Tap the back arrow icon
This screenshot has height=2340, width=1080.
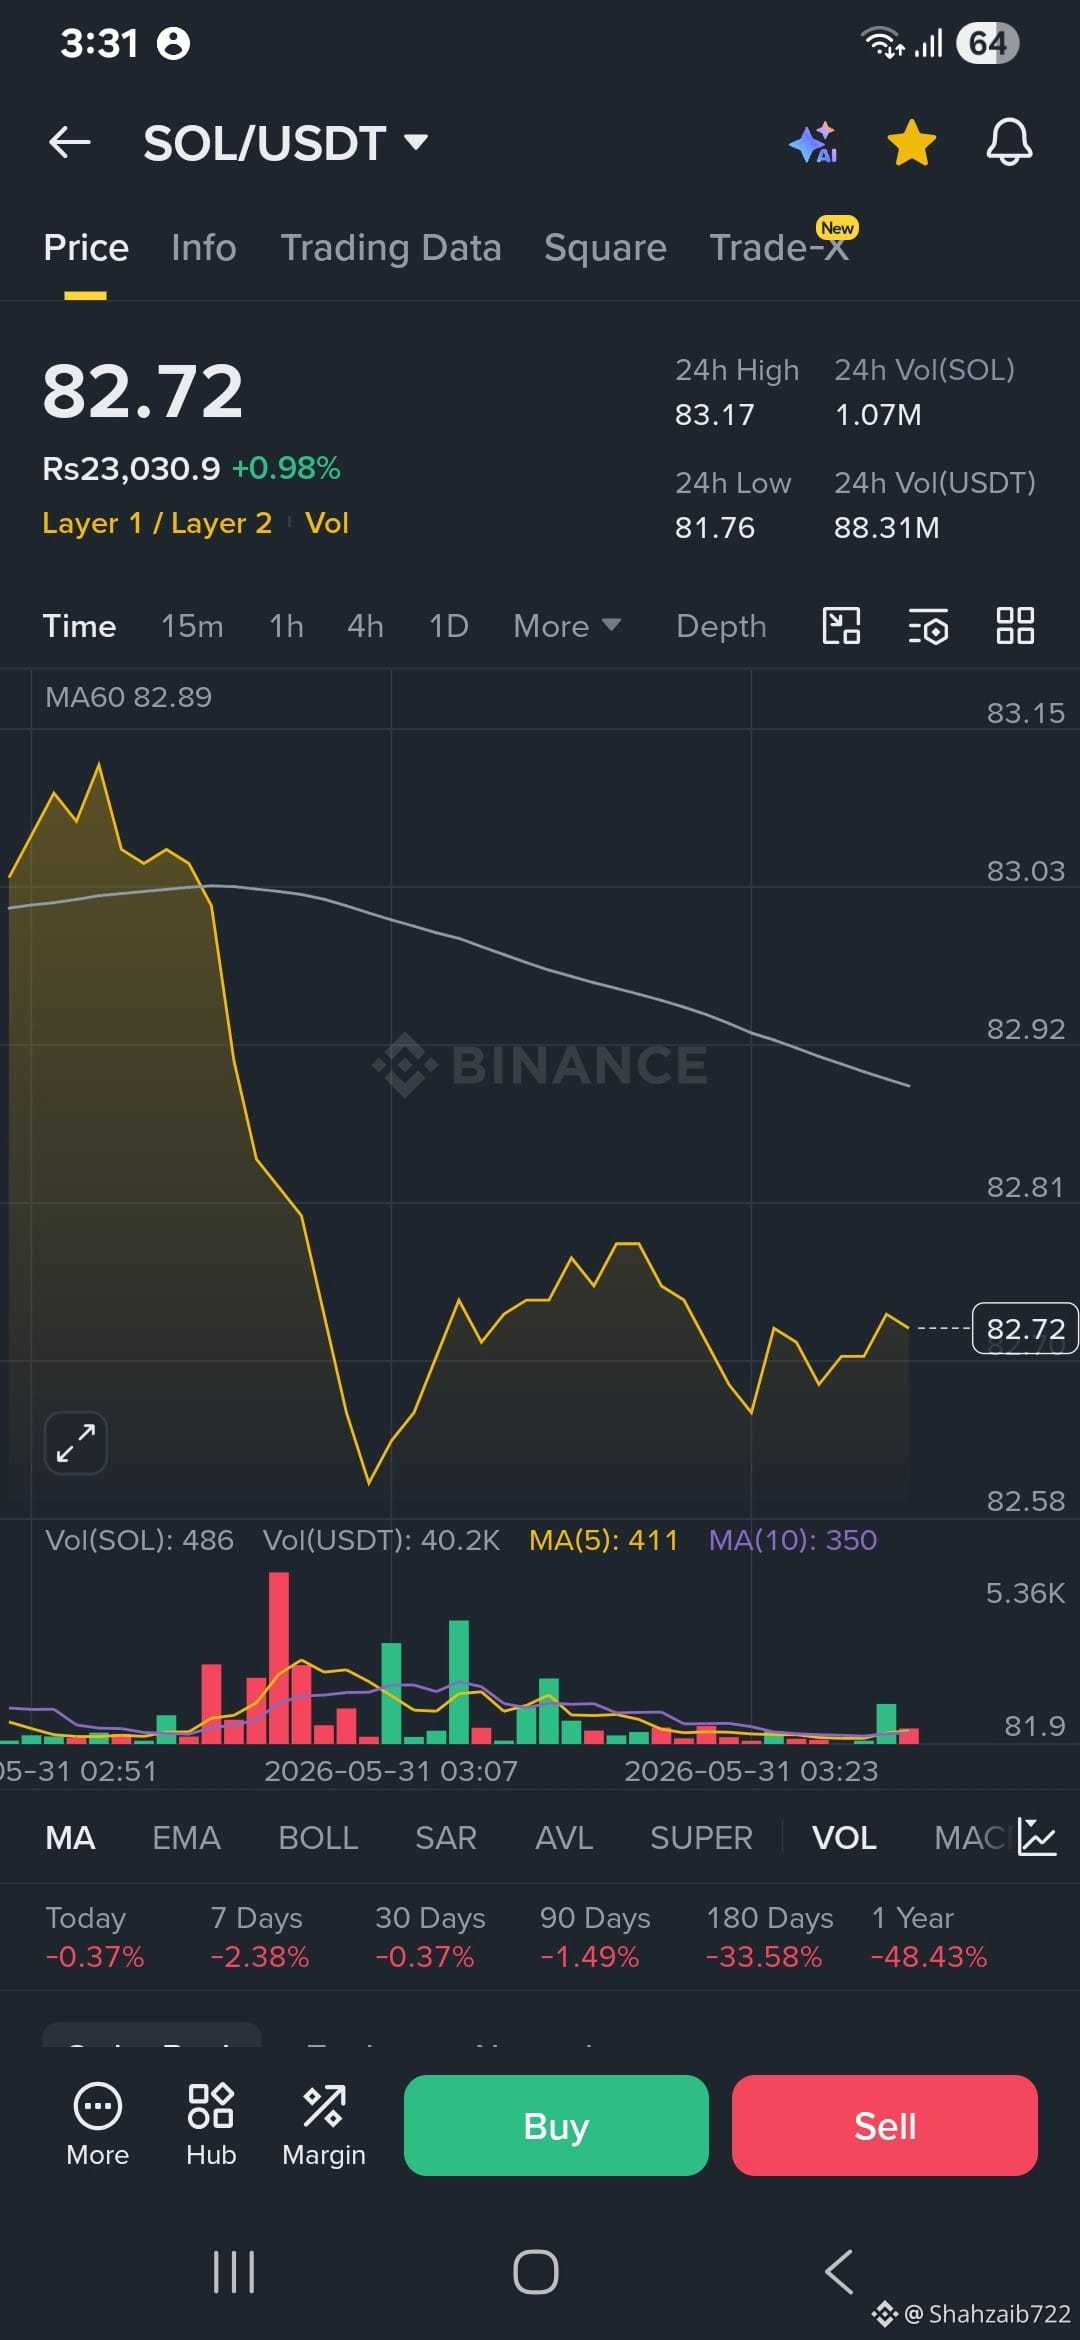70,142
